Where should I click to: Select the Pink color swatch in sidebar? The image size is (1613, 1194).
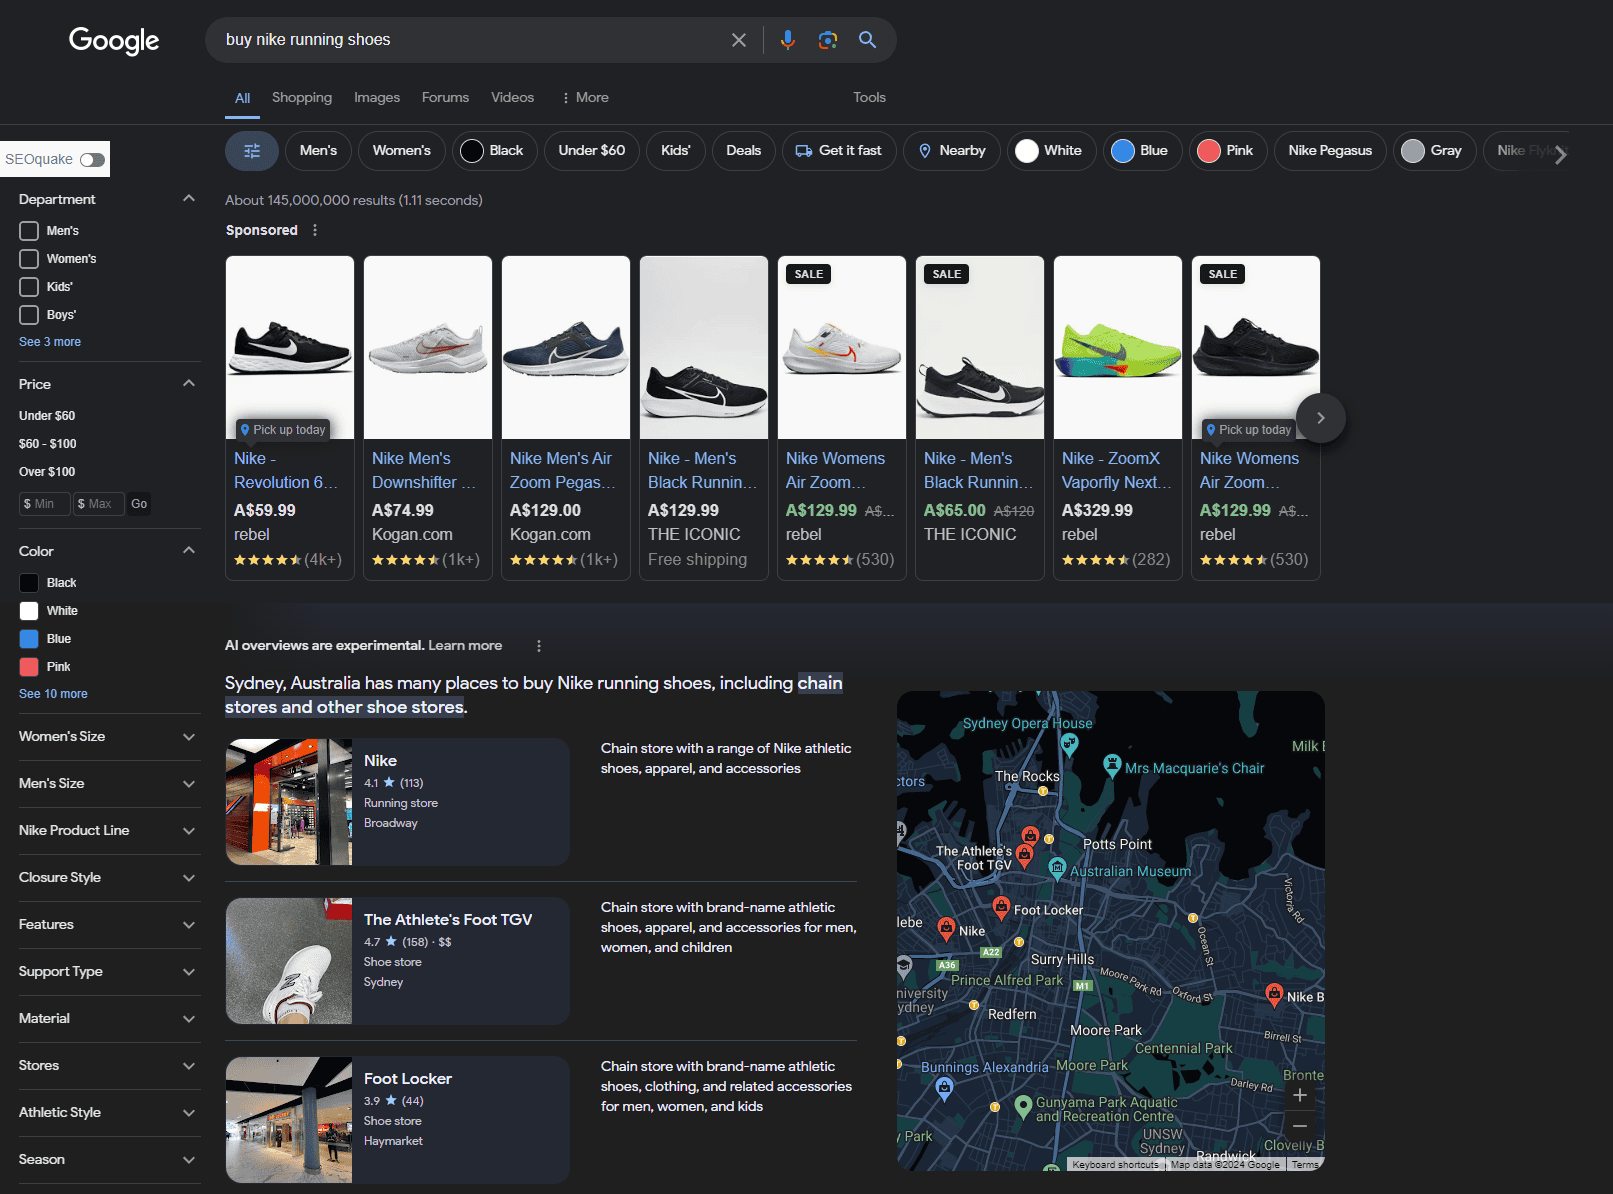point(29,667)
